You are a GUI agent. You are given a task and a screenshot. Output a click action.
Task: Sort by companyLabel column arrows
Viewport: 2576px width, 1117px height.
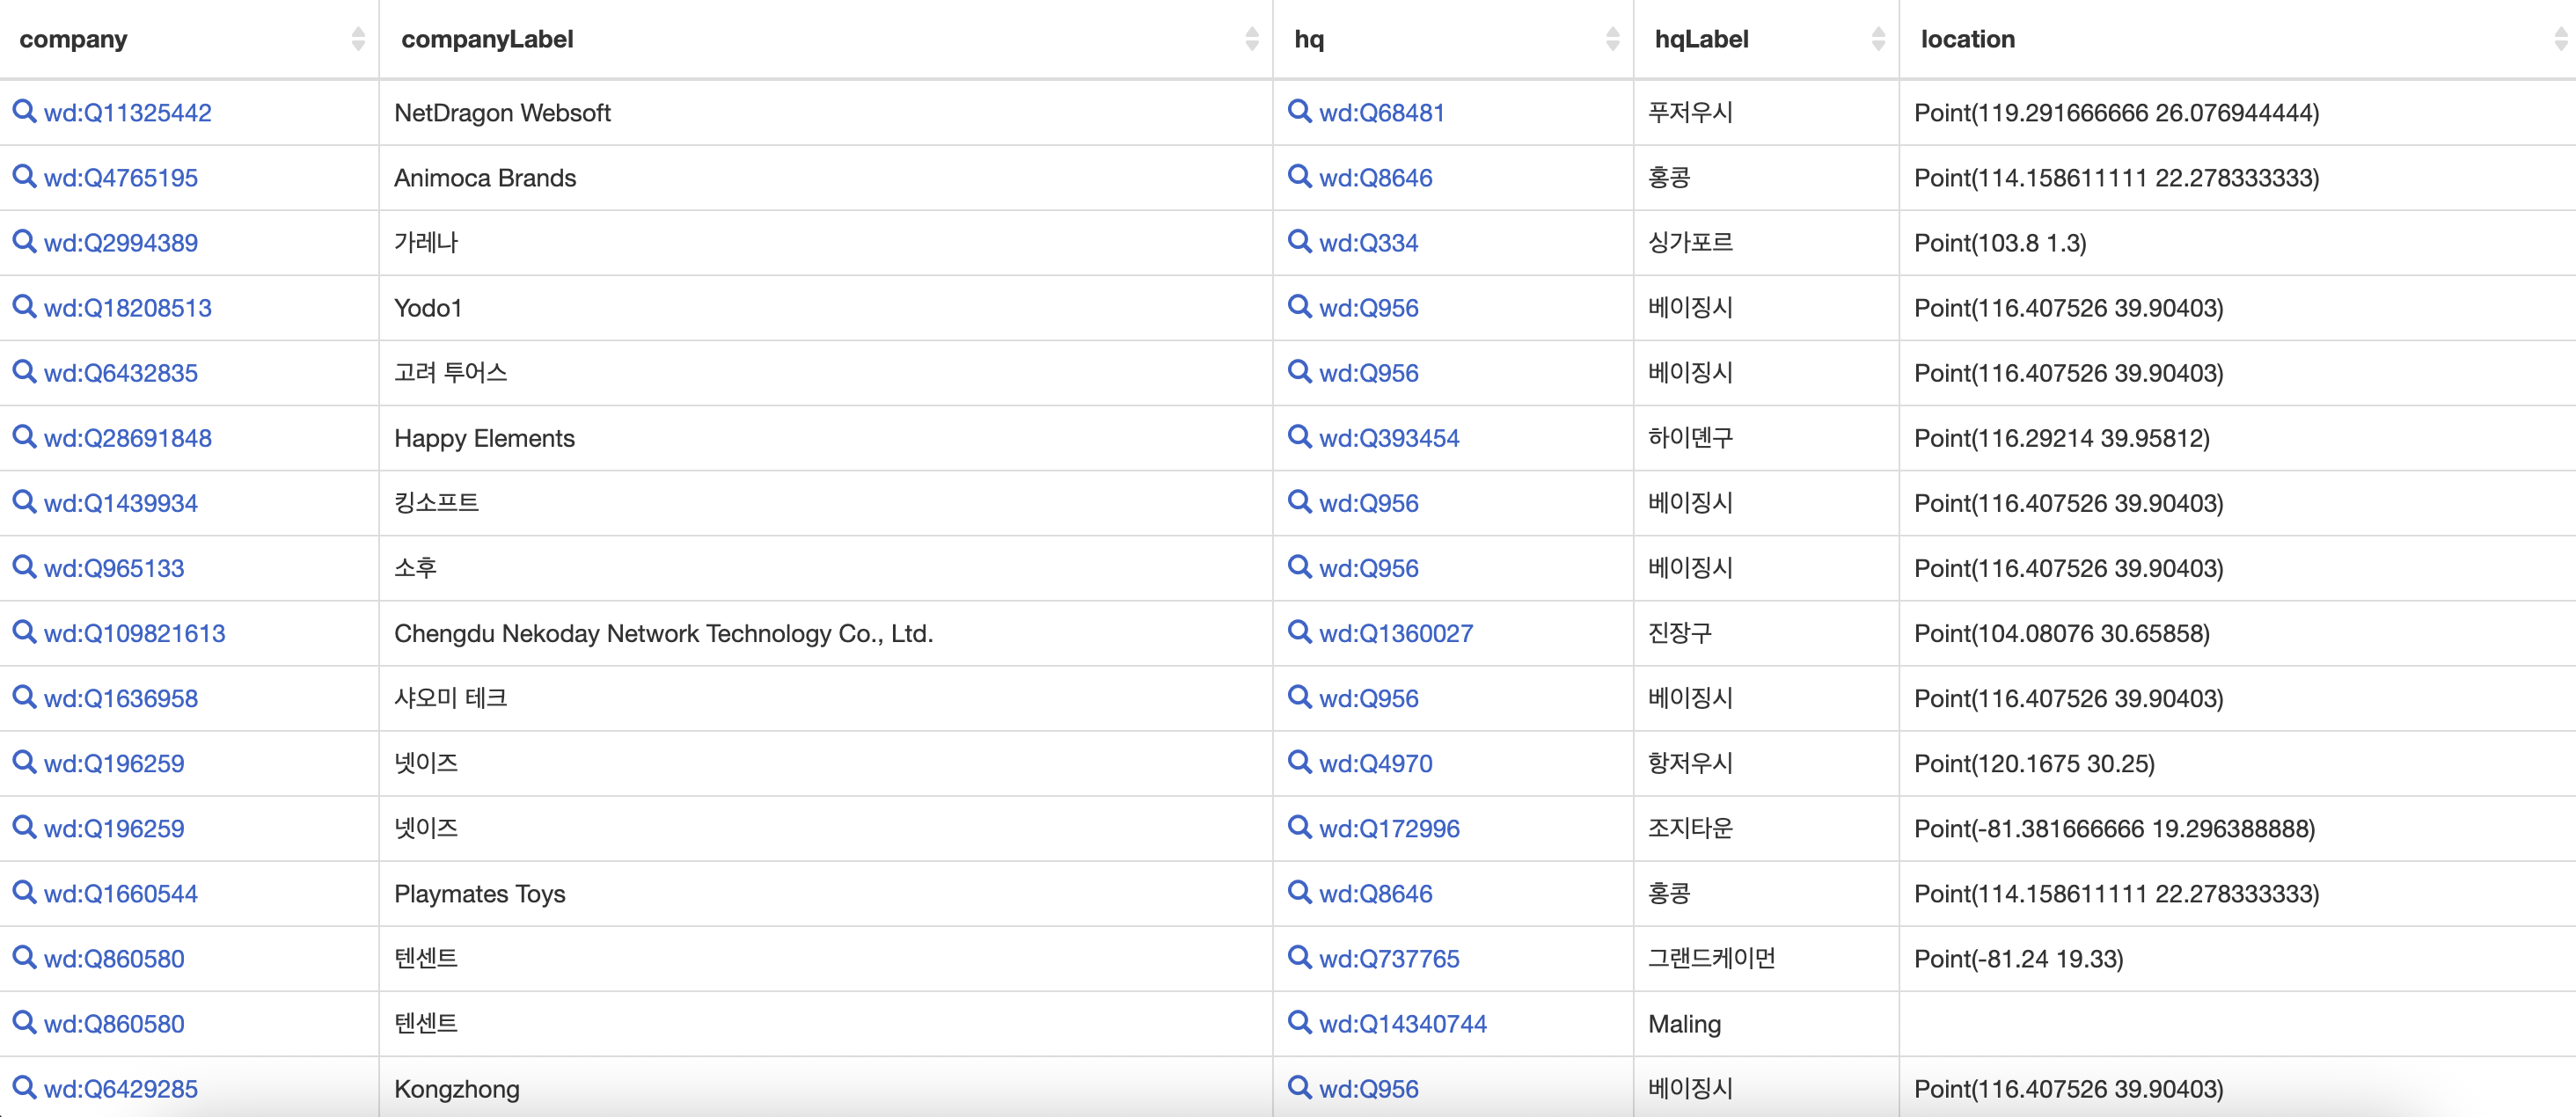1251,39
